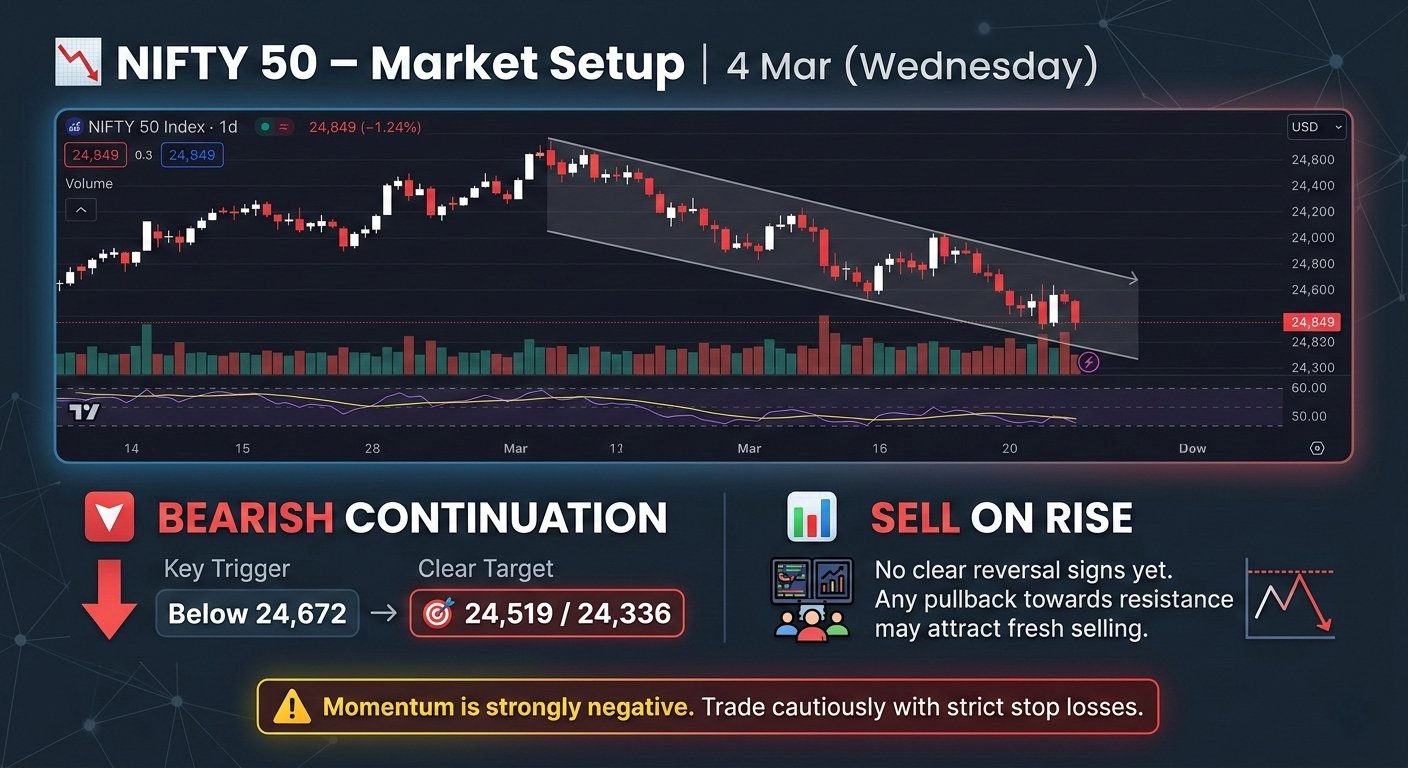Open the USD currency dropdown
The width and height of the screenshot is (1408, 768).
[x=1318, y=127]
